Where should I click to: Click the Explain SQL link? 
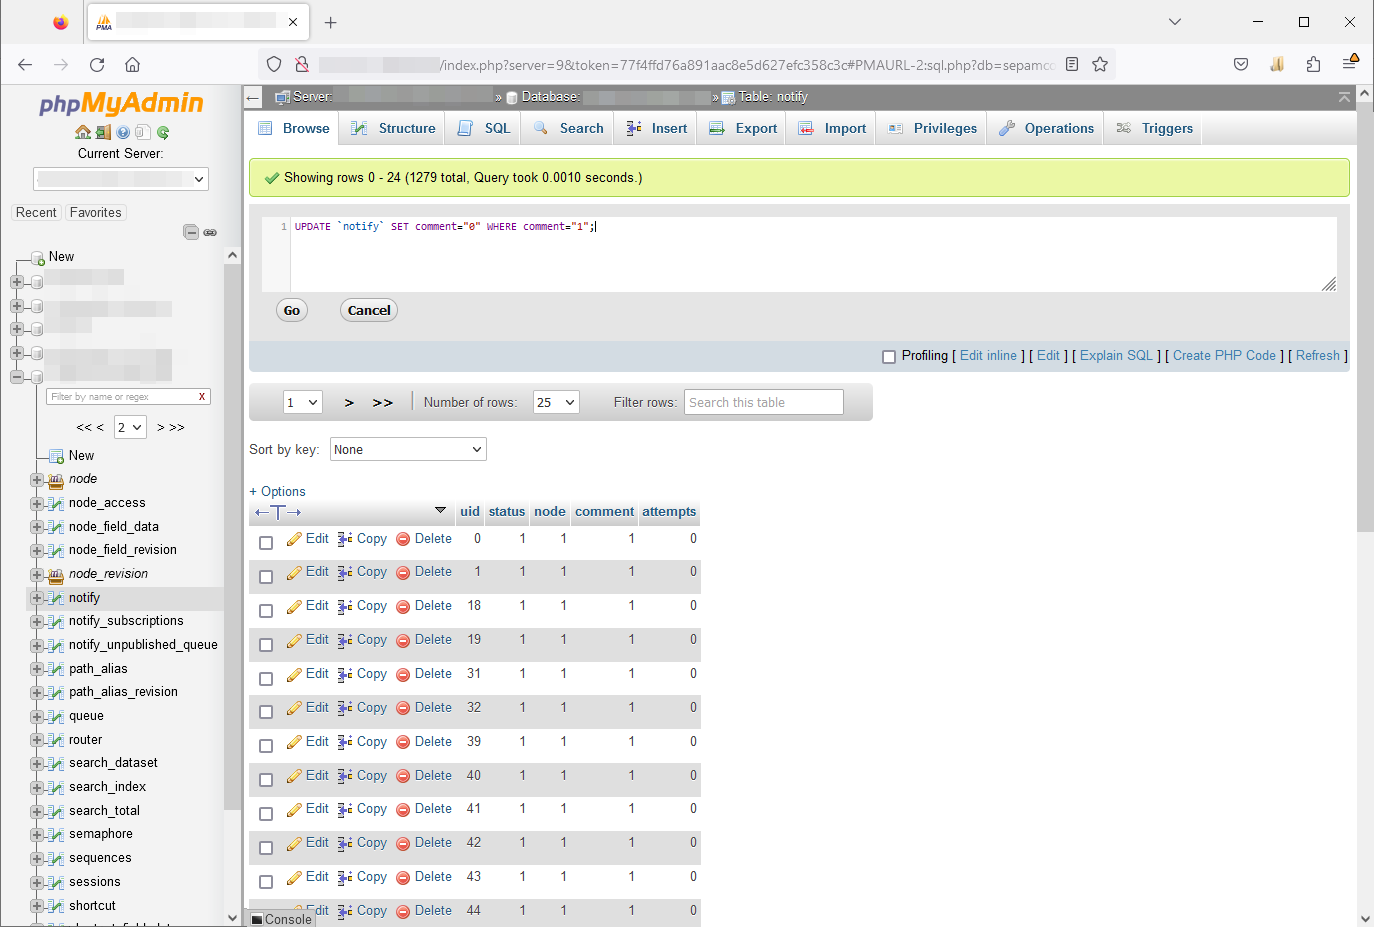pyautogui.click(x=1117, y=356)
